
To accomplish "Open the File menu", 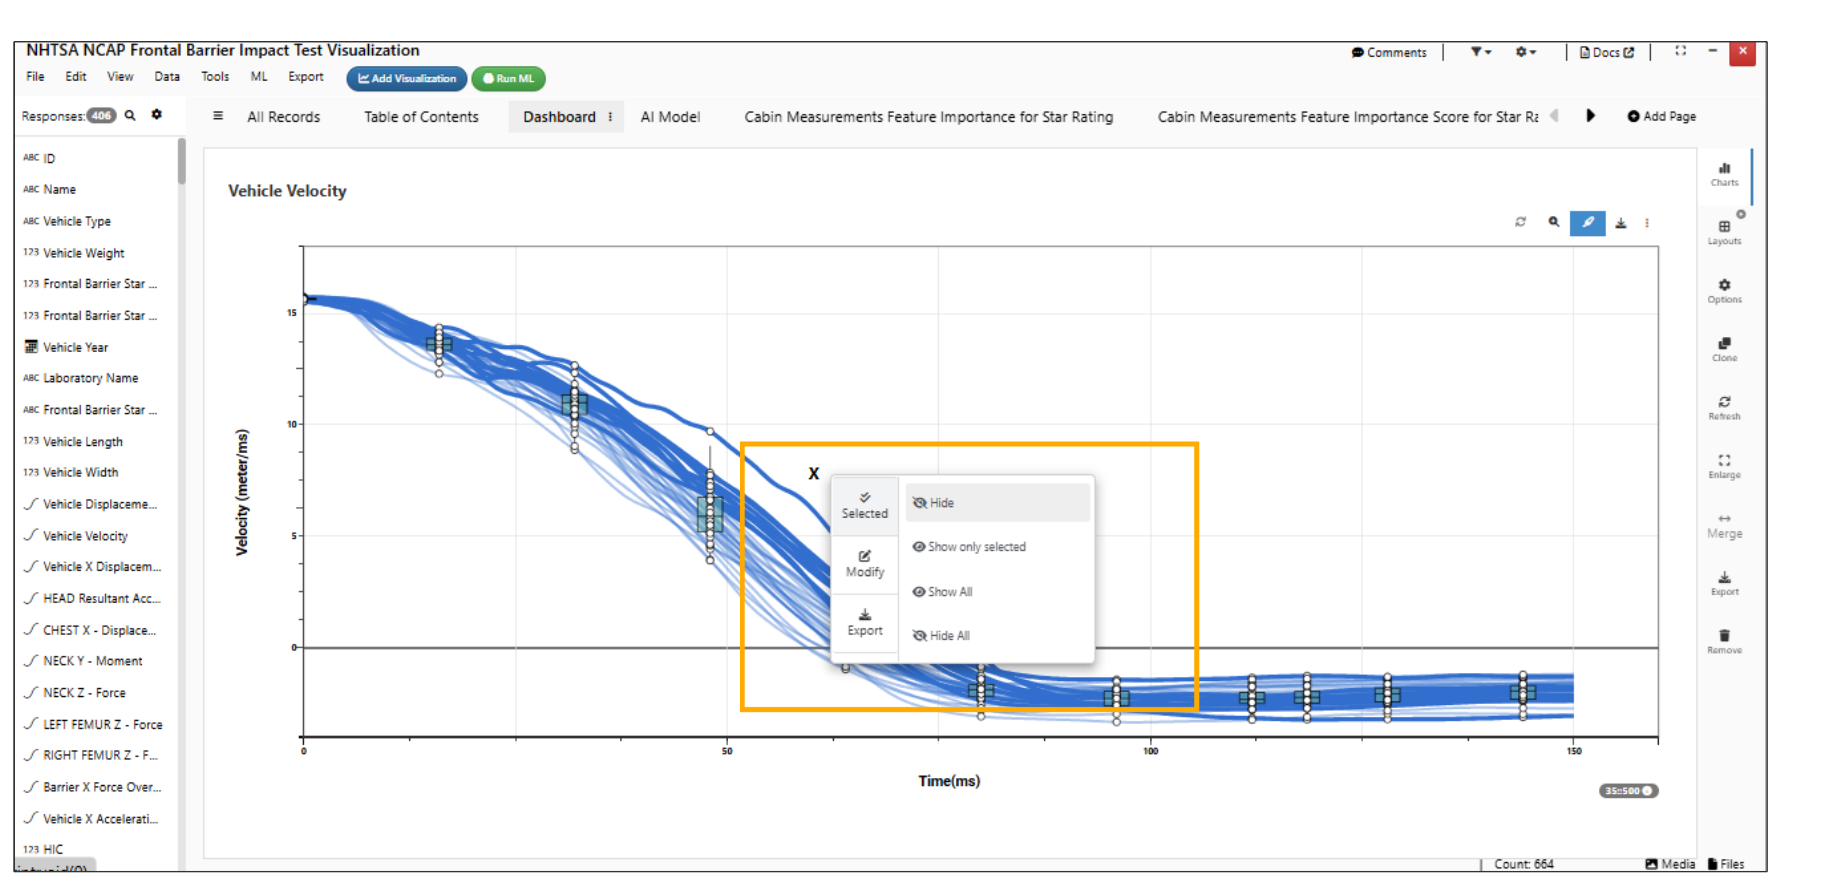I will tap(35, 76).
